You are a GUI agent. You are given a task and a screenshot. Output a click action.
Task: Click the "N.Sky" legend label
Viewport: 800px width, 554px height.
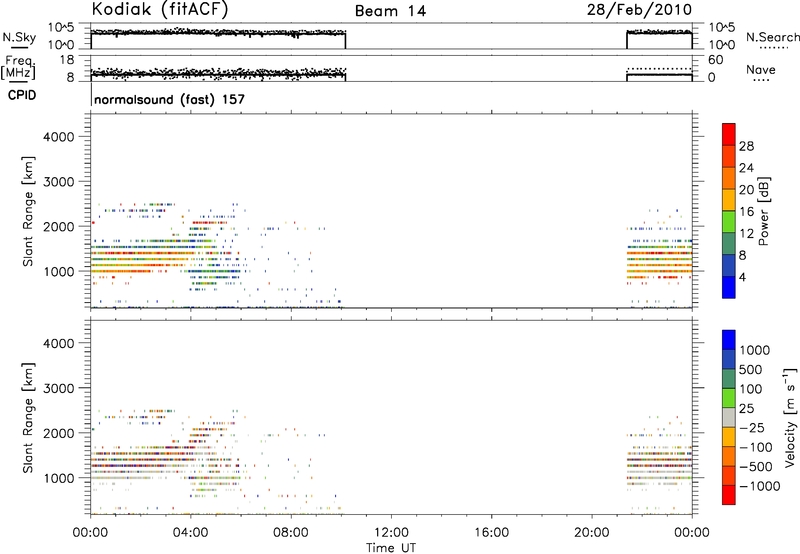(x=19, y=37)
